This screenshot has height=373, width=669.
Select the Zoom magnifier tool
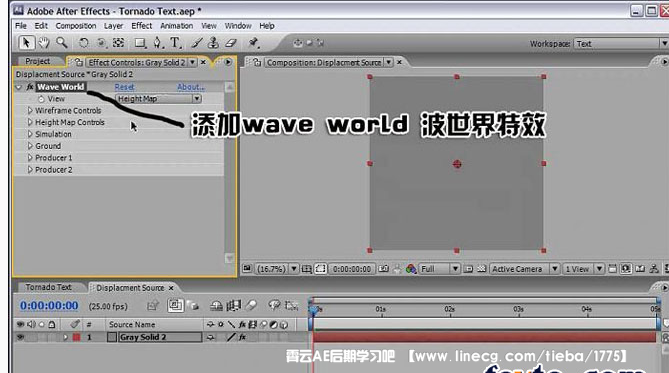(x=62, y=43)
